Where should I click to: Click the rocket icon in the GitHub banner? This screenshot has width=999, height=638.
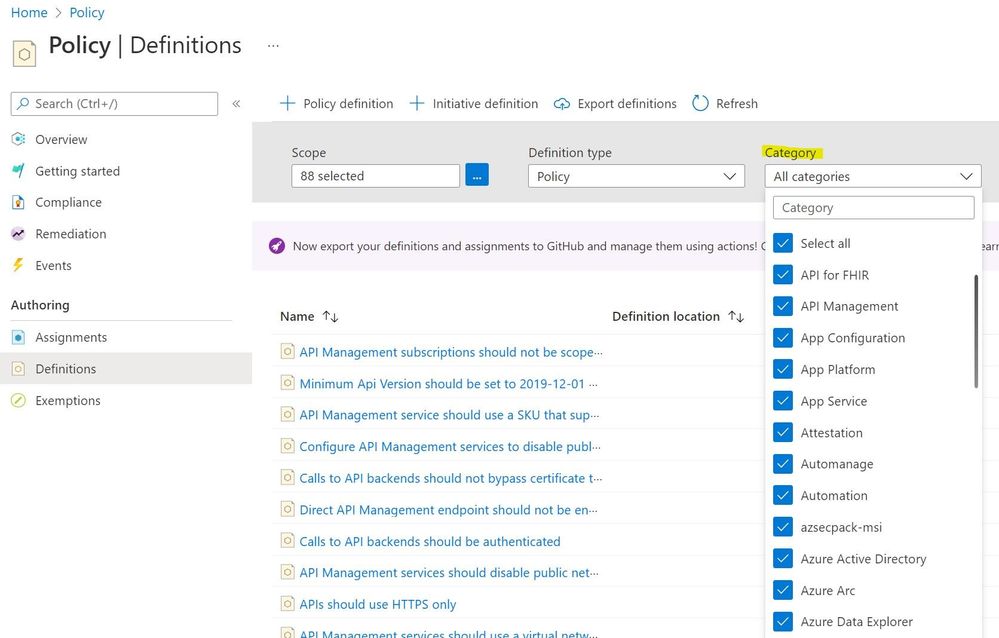click(x=277, y=245)
